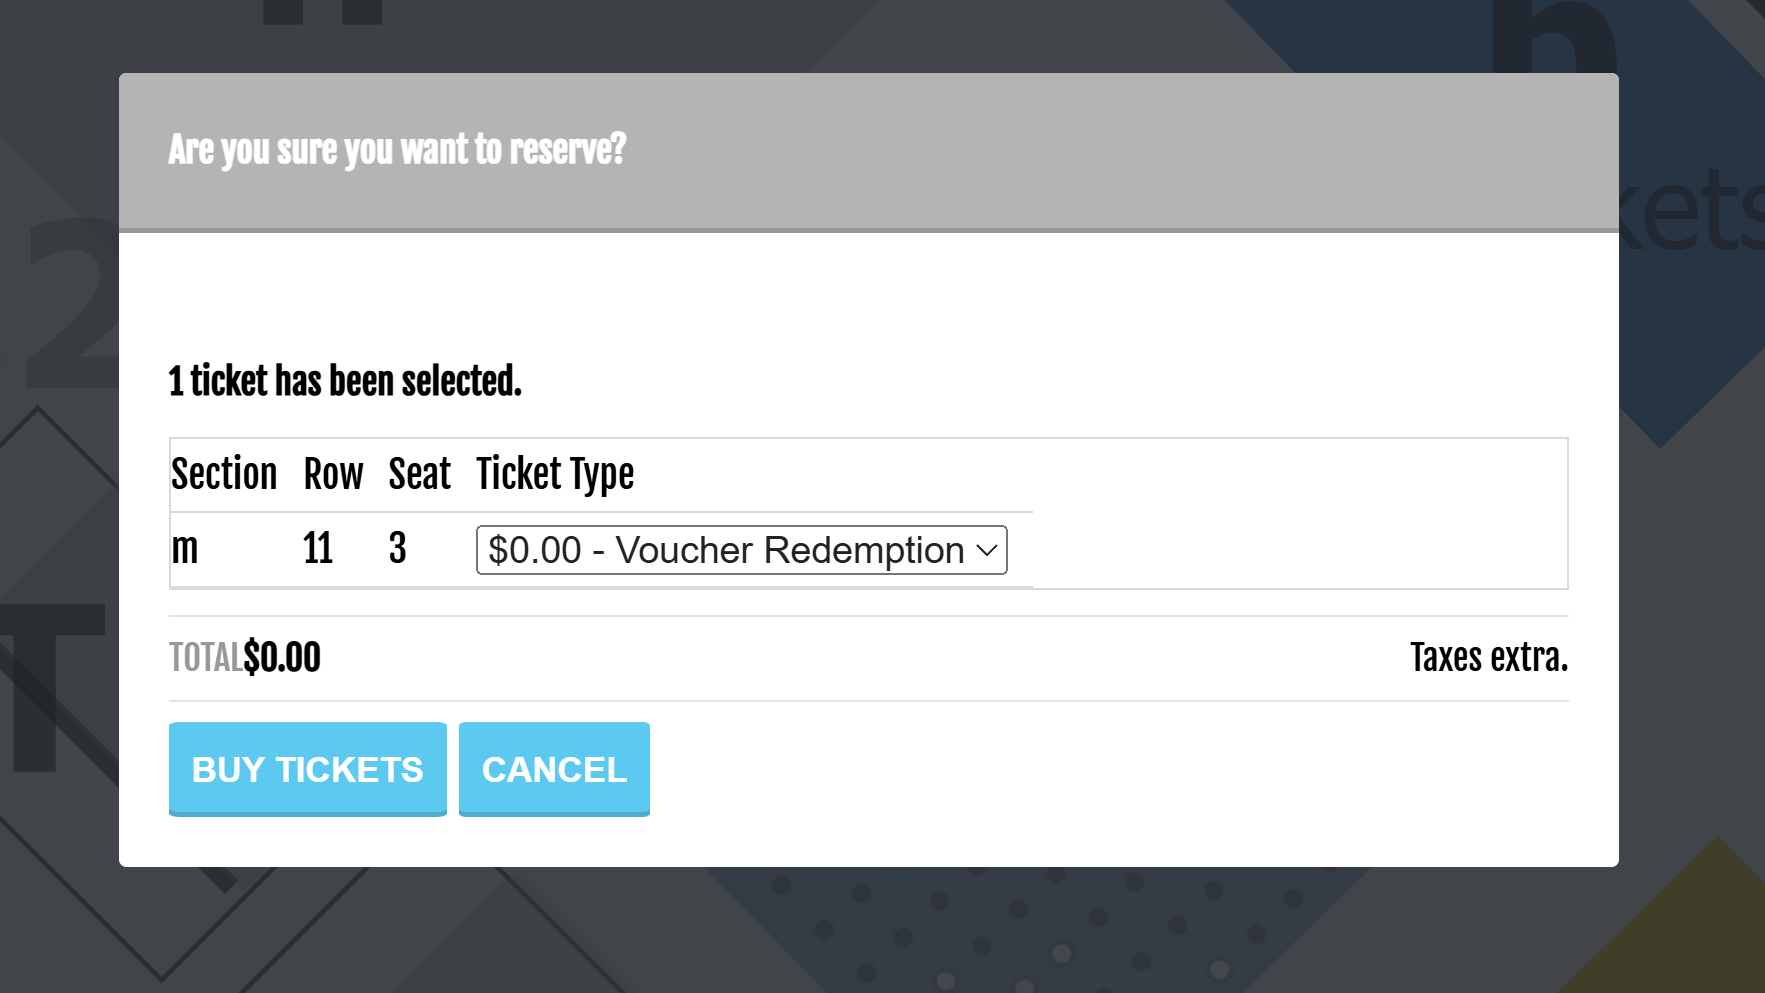Select the section value 'm' cell
Viewport: 1765px width, 993px height.
[185, 548]
